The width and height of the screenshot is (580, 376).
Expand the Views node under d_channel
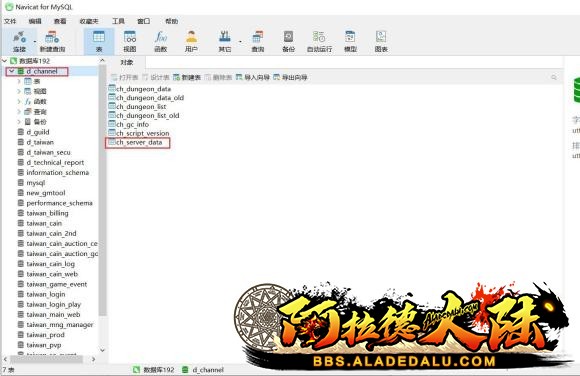point(19,91)
